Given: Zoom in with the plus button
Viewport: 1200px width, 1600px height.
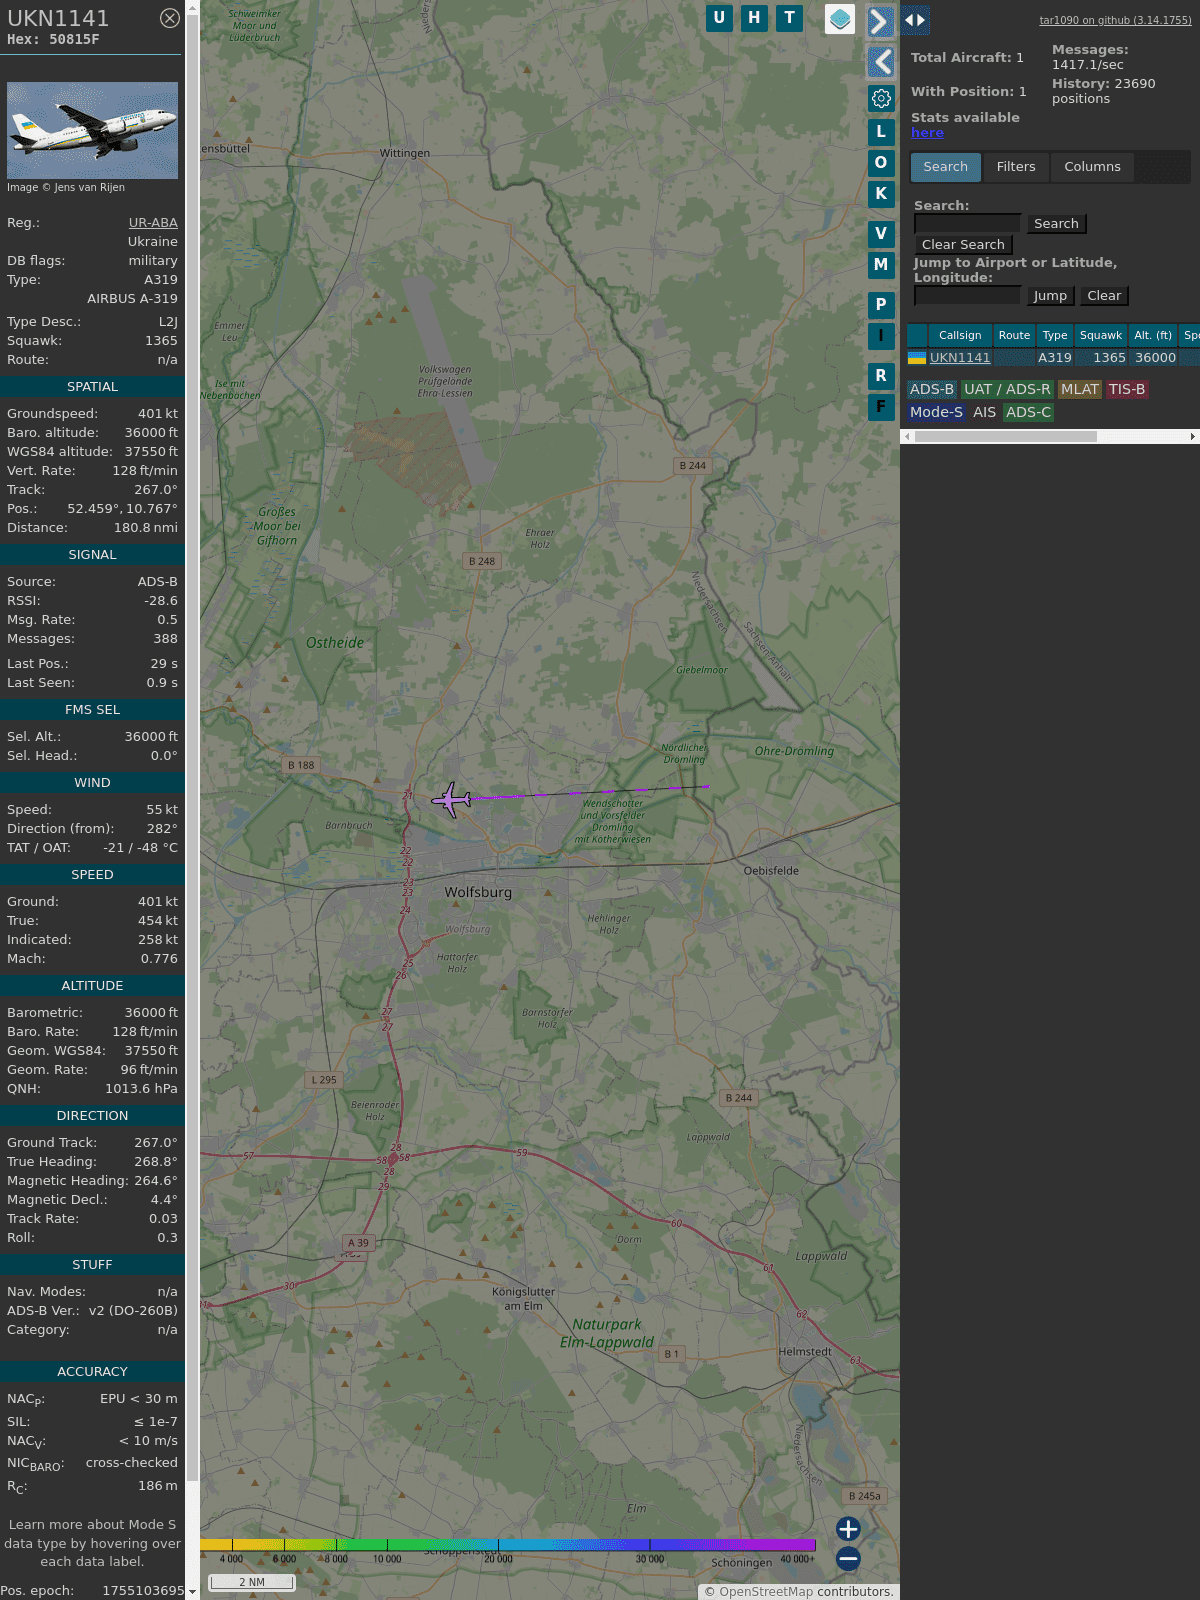Looking at the screenshot, I should [x=848, y=1529].
